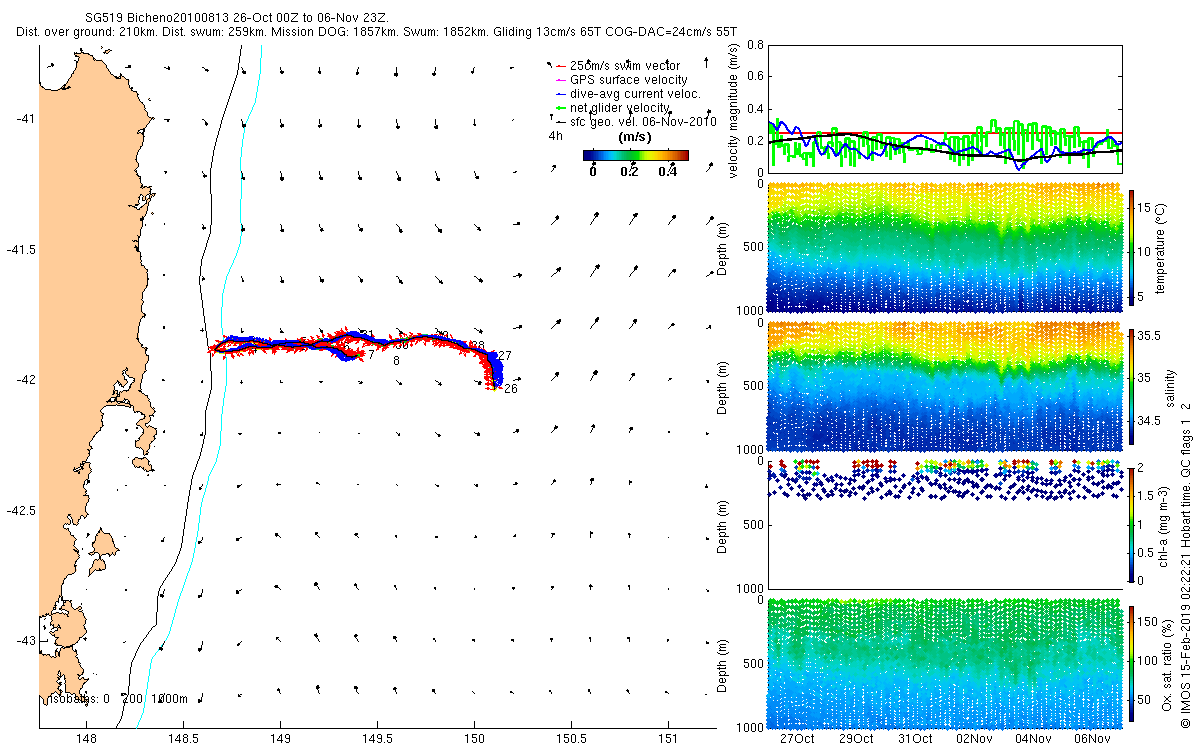
Task: Click the '4h' label in the map legend
Action: [555, 135]
